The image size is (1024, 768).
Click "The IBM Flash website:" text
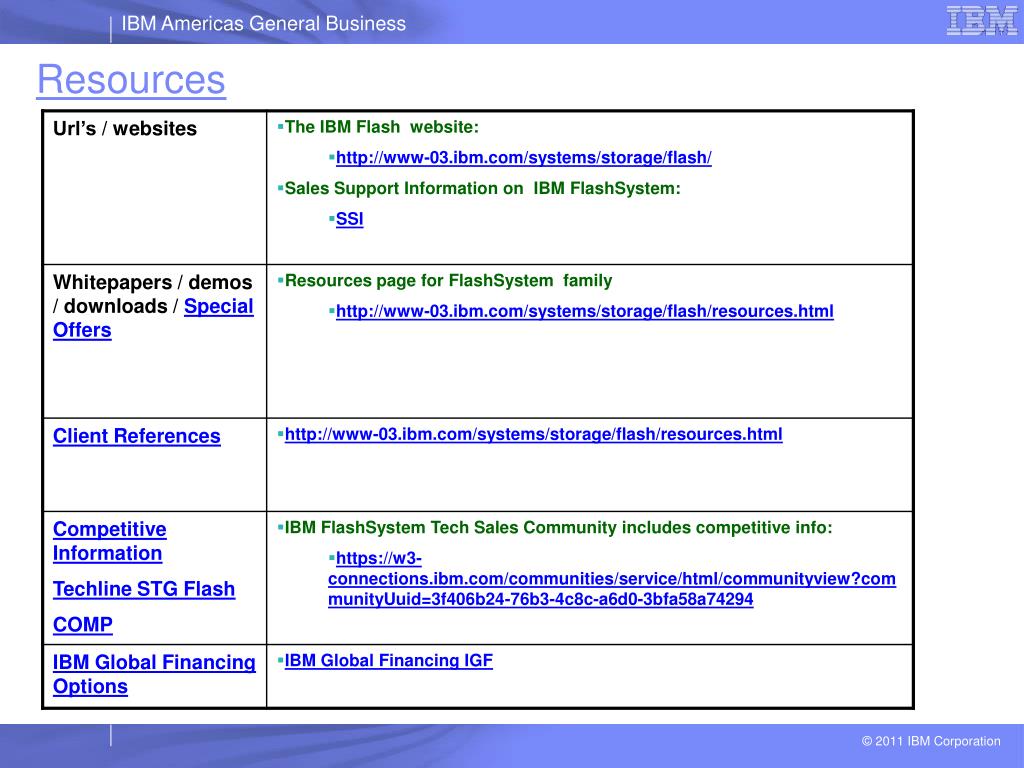click(381, 127)
